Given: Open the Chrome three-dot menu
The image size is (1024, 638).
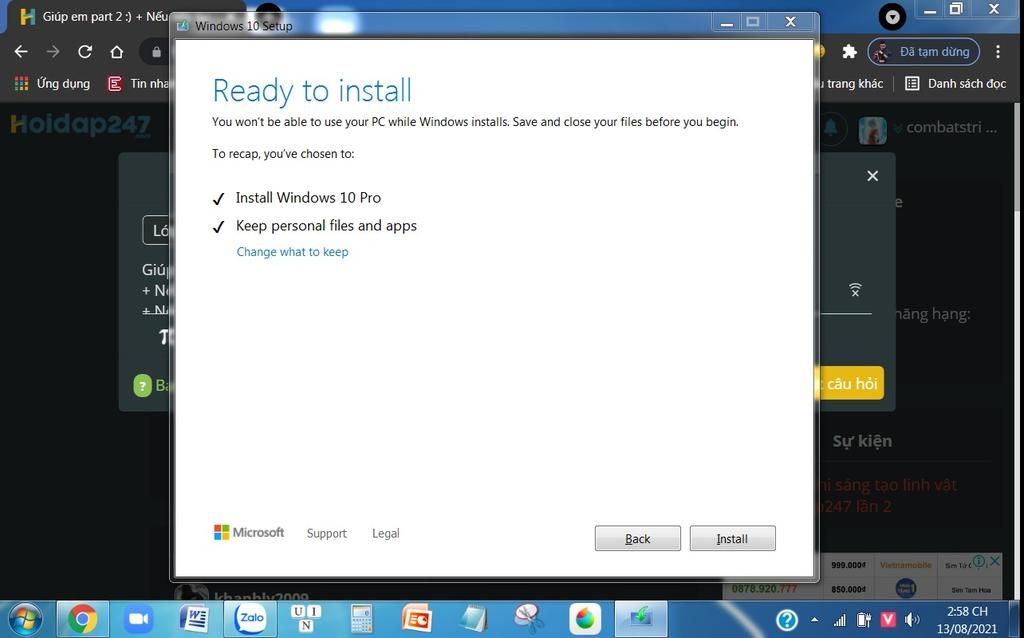Looking at the screenshot, I should [x=998, y=52].
